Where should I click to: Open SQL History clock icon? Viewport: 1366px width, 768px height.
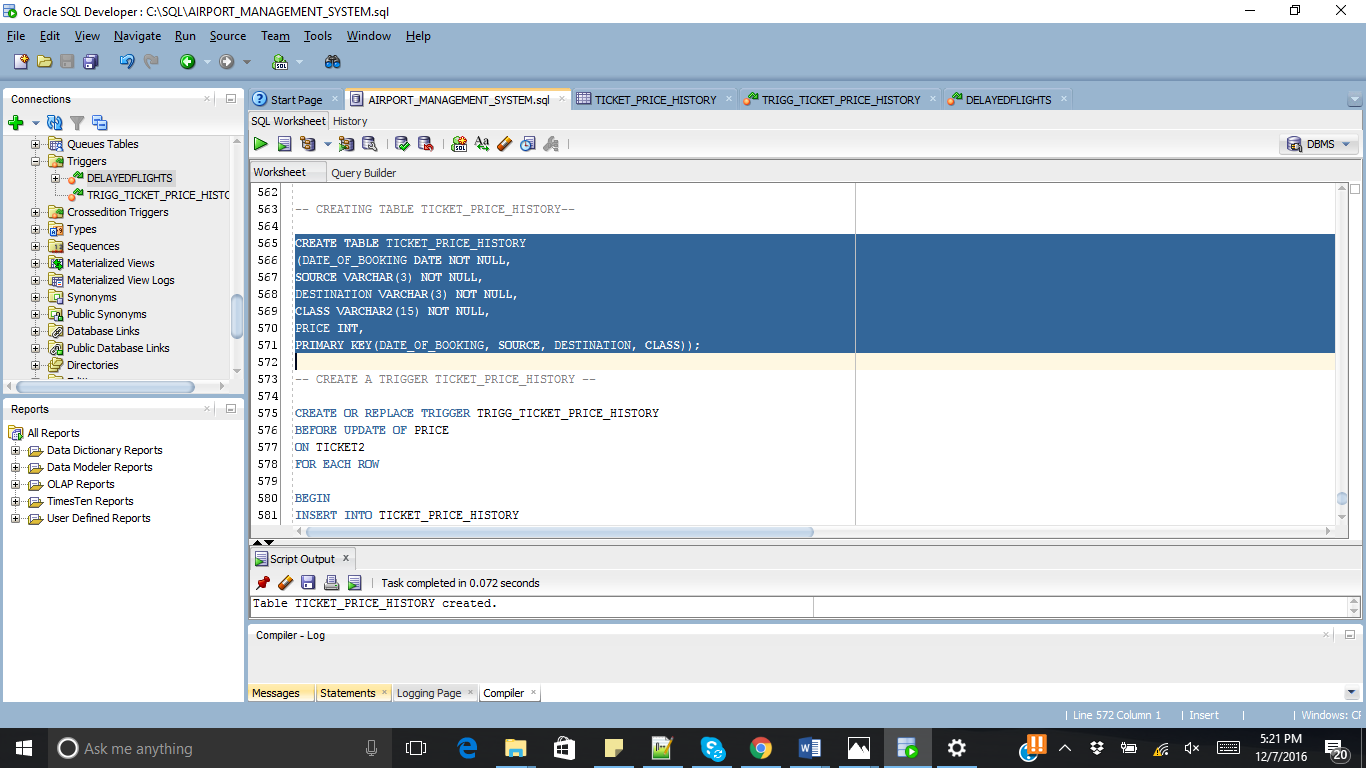527,144
